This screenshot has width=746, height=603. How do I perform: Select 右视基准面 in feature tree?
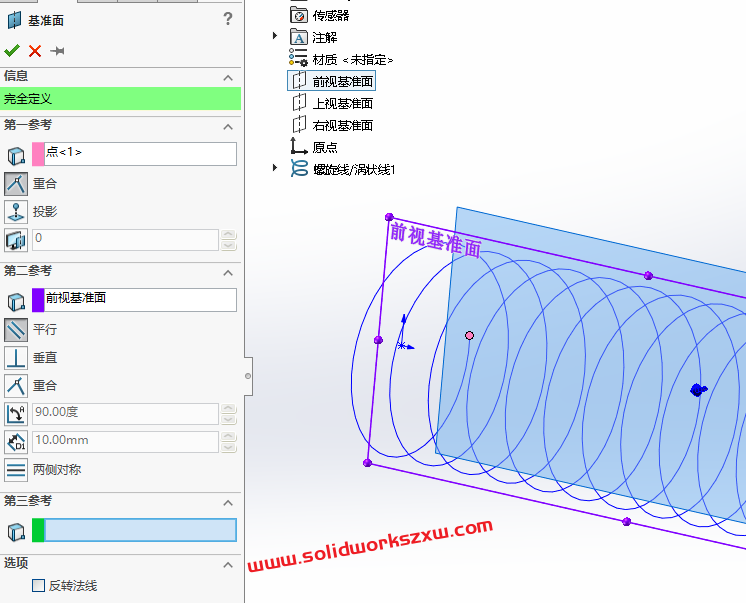coord(343,125)
